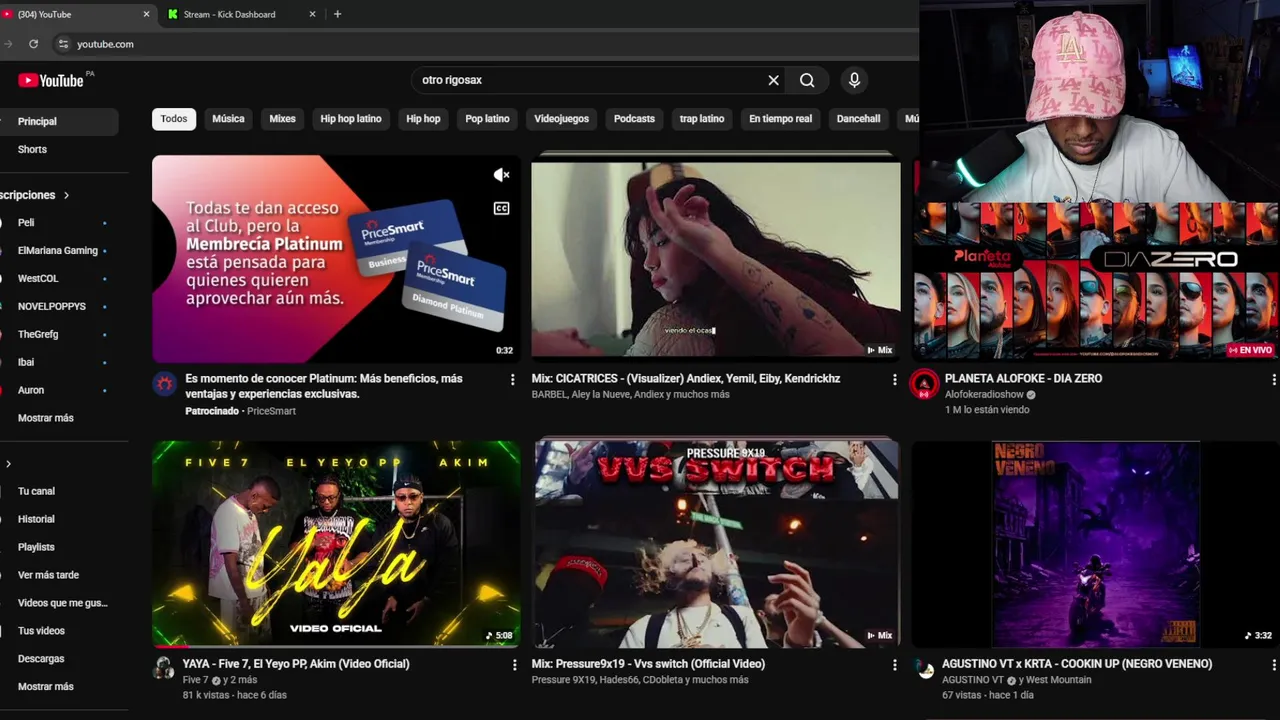
Task: Filter by Podcasts chip
Action: coord(634,119)
